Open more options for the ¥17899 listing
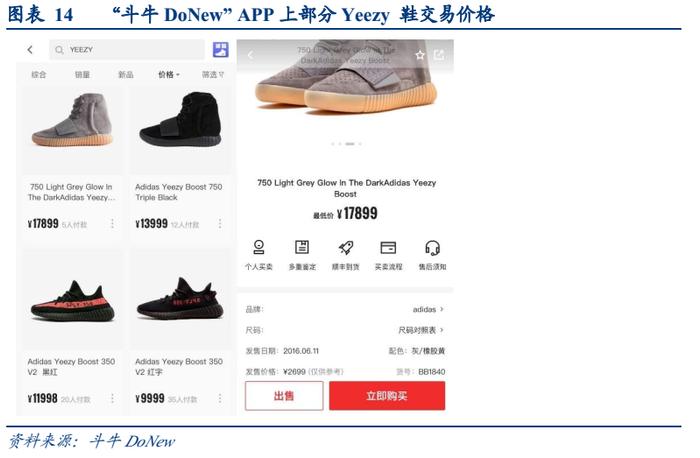The height and width of the screenshot is (458, 700). (x=112, y=223)
